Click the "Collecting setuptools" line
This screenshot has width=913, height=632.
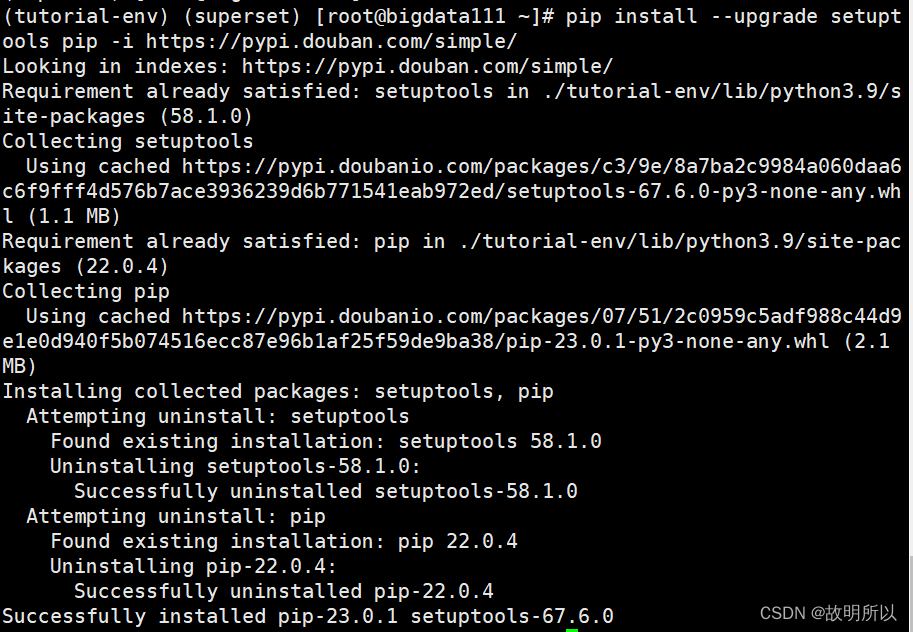click(x=128, y=141)
